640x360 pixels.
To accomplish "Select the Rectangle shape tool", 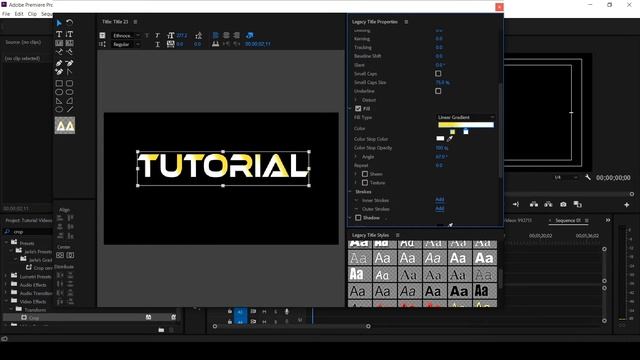I will pos(59,83).
